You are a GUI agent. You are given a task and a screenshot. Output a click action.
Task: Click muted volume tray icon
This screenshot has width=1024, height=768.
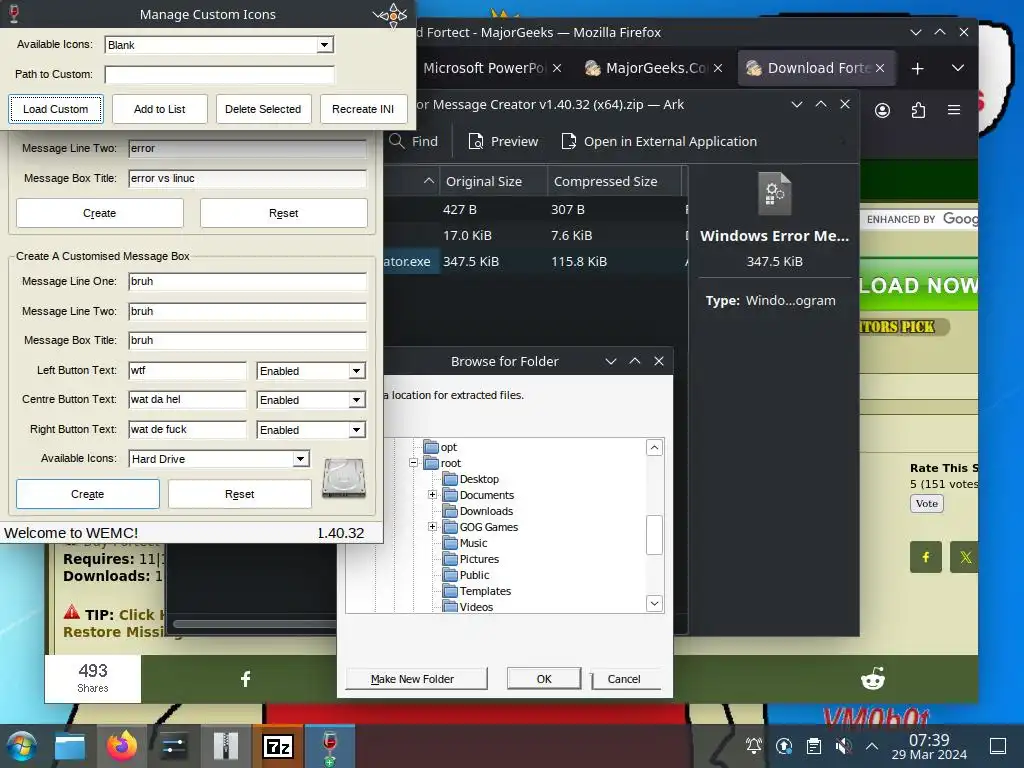843,745
